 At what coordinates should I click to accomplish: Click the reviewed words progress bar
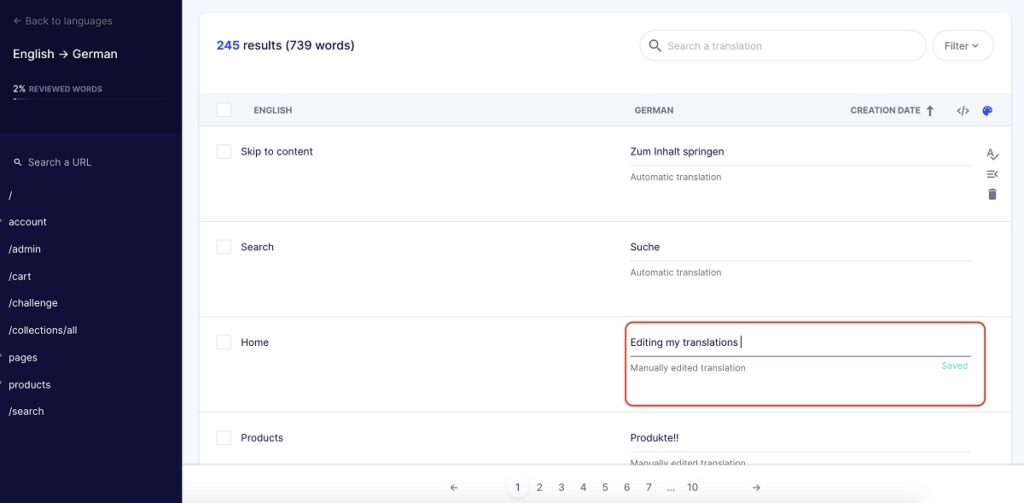click(x=90, y=100)
